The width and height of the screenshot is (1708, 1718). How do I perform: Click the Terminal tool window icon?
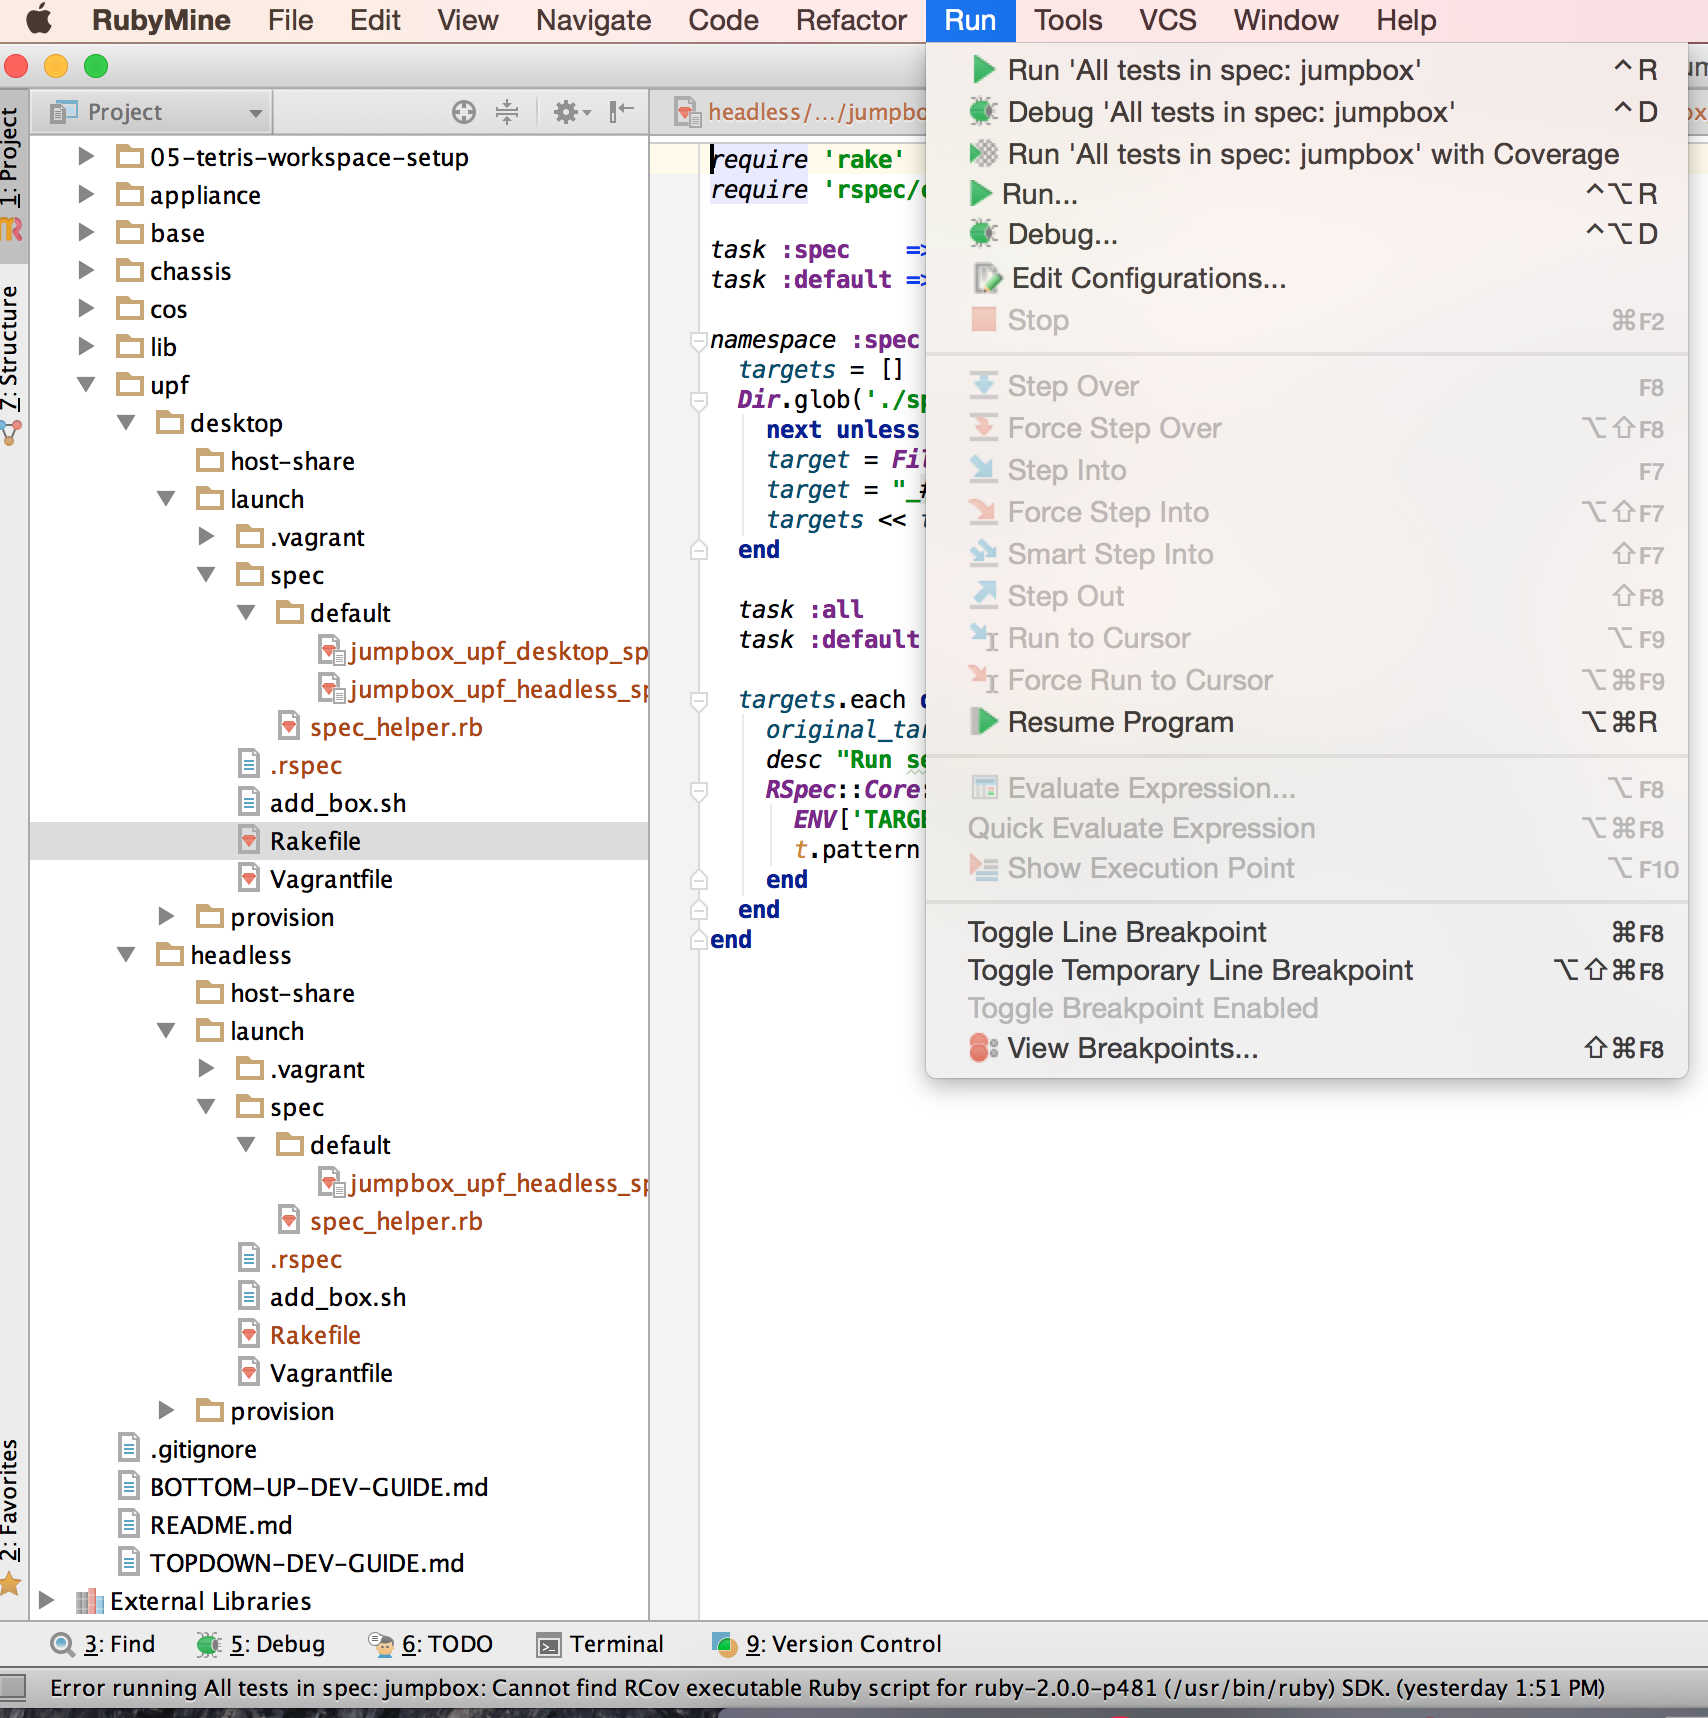(x=549, y=1645)
